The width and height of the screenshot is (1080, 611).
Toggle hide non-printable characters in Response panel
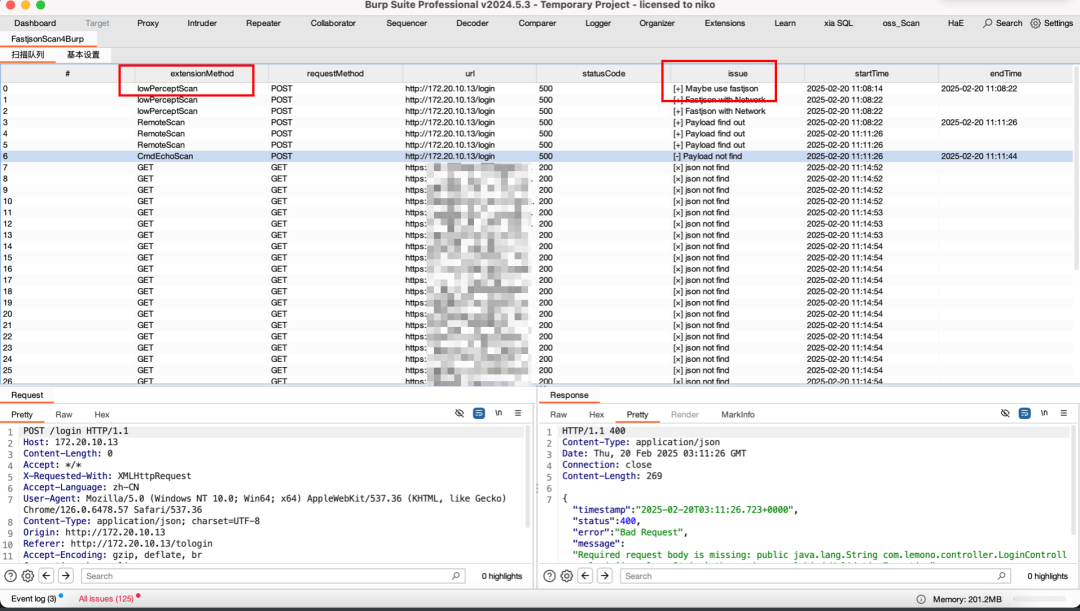(1005, 413)
